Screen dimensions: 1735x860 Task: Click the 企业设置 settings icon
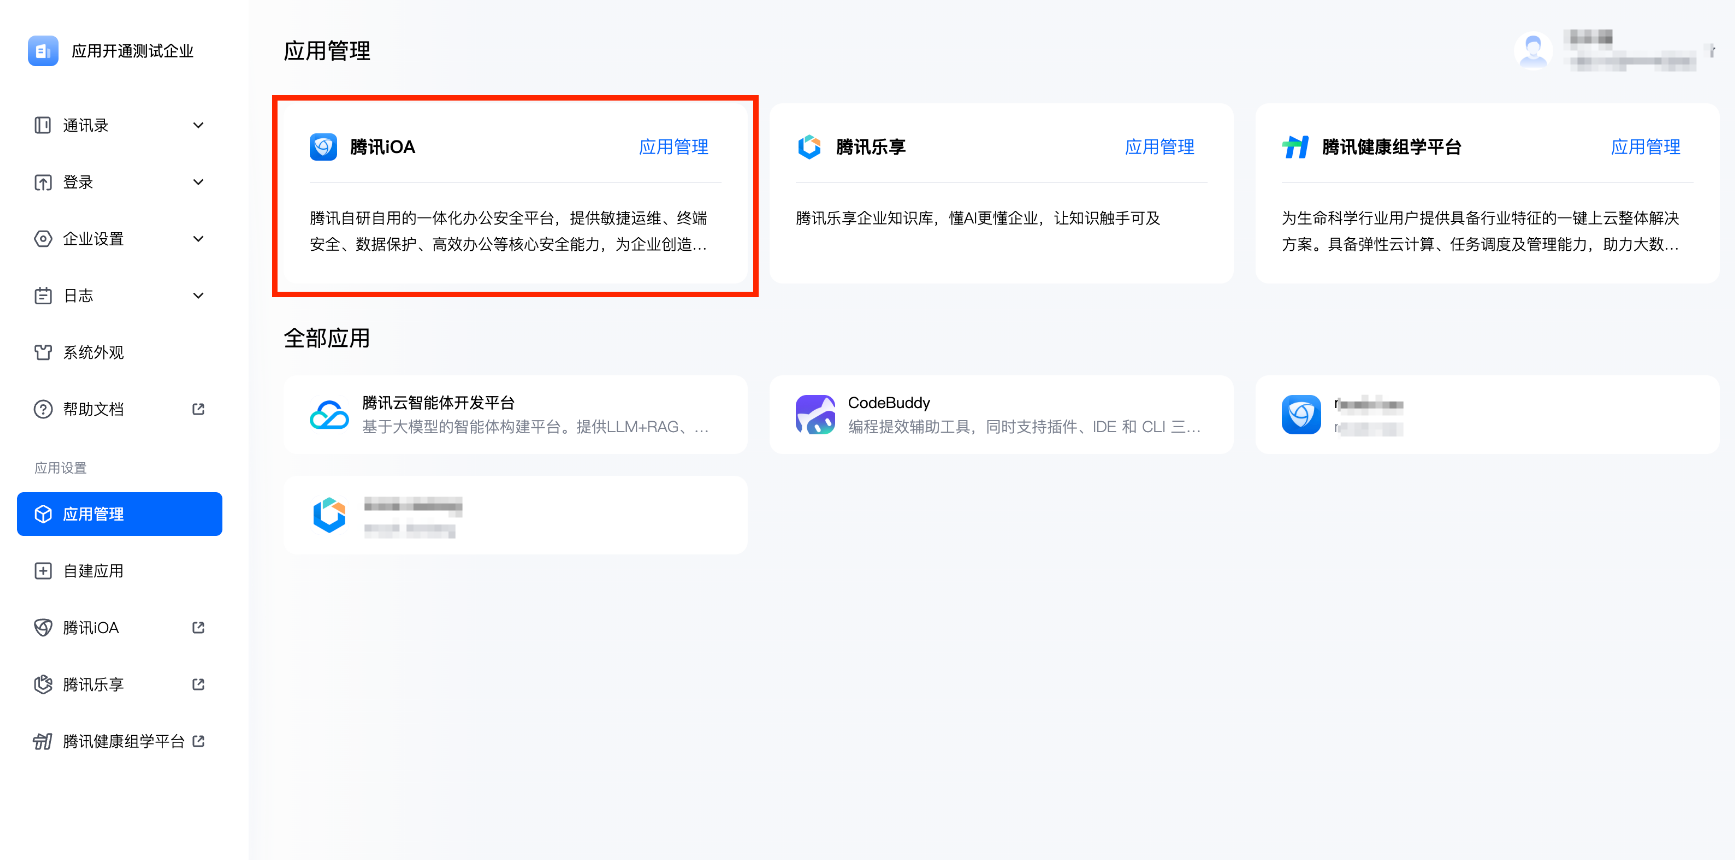tap(43, 239)
